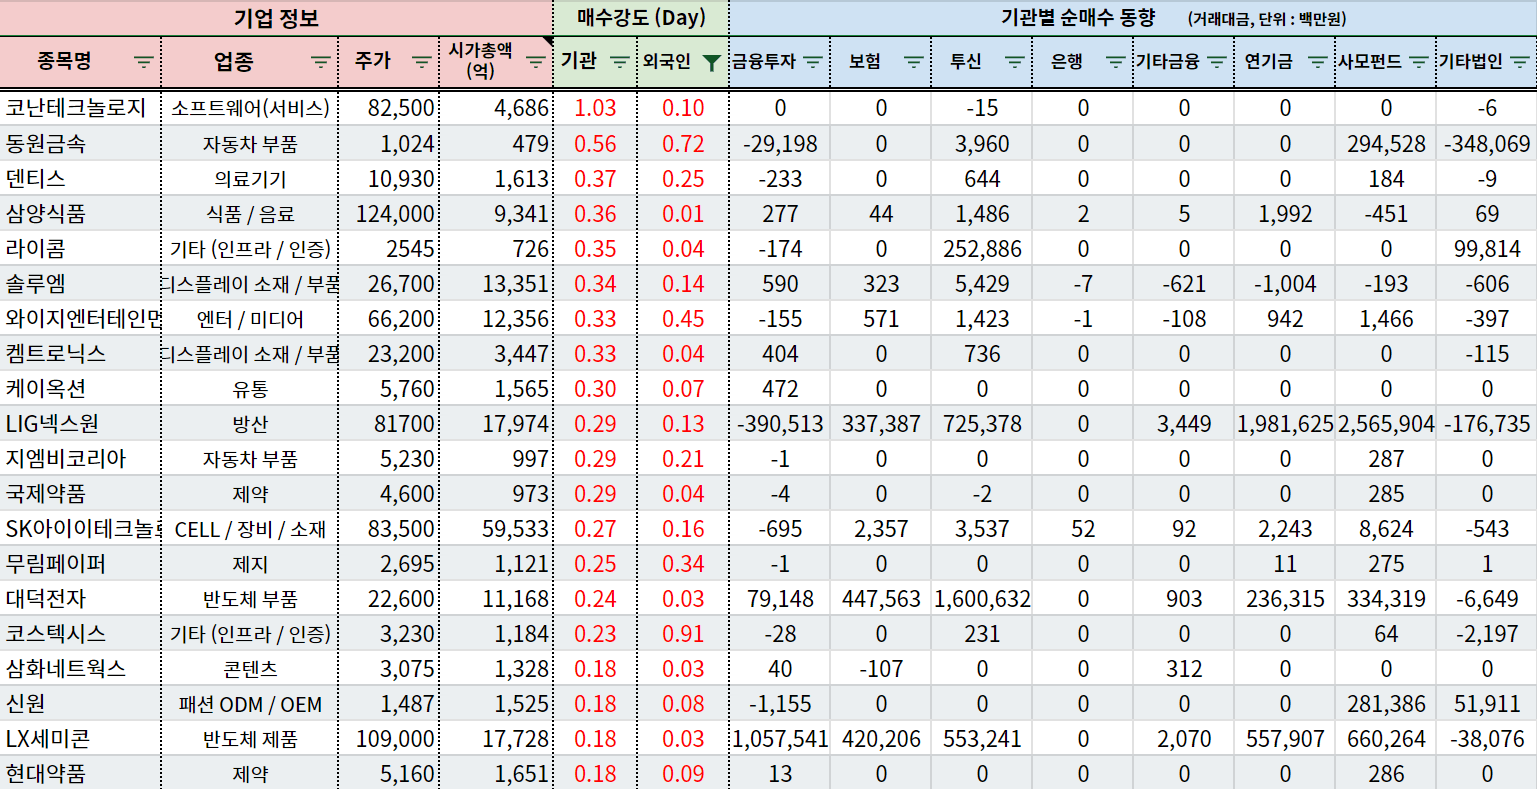
Task: Select the 1,600,632 투신 cell
Action: (x=982, y=598)
